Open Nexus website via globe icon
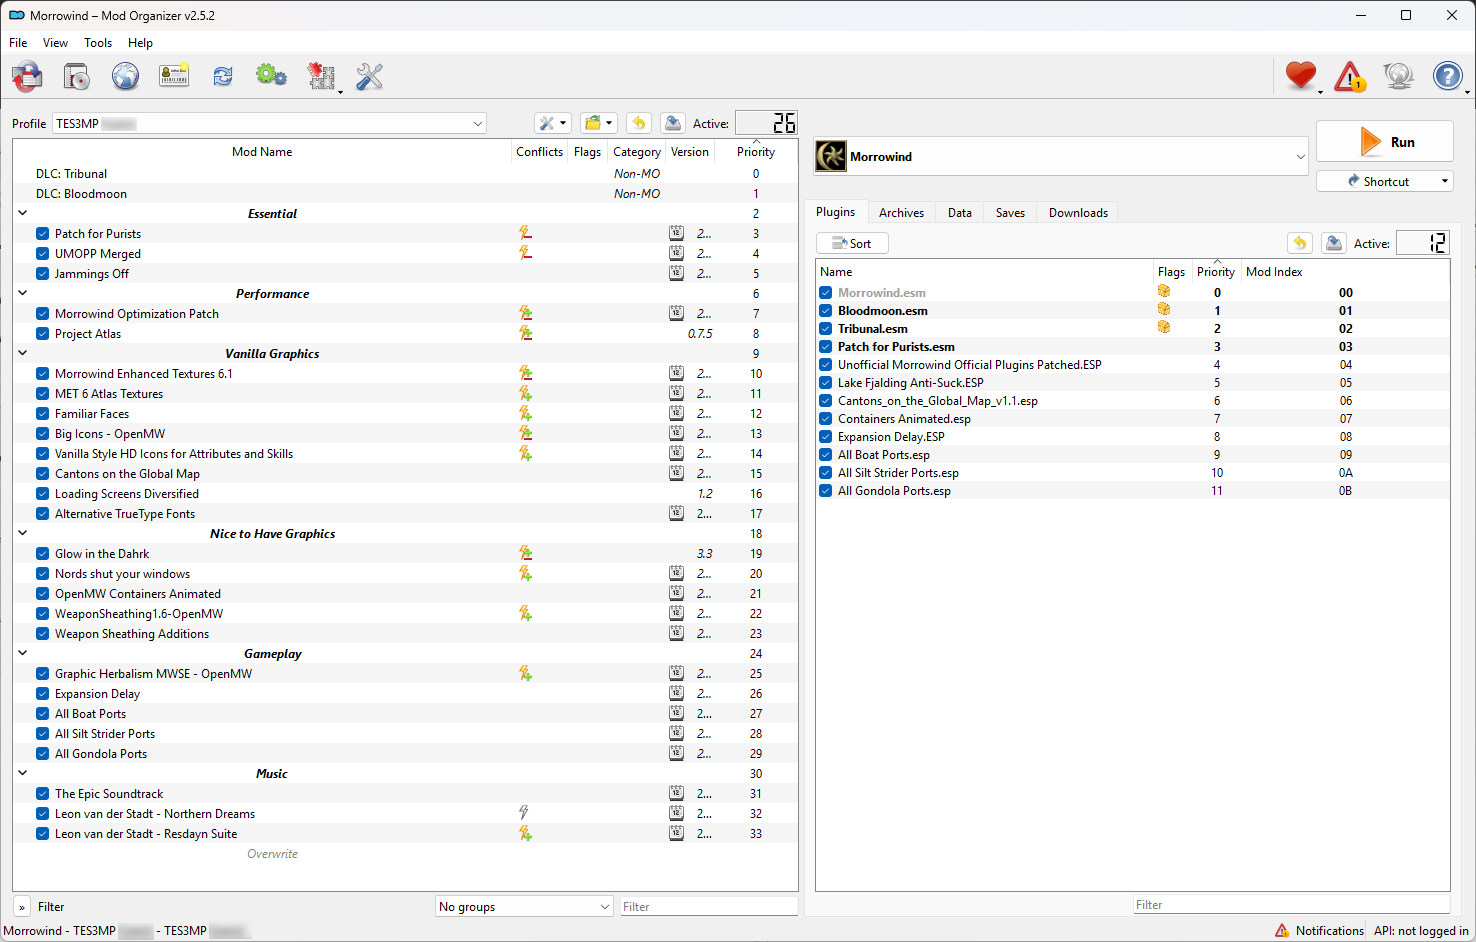This screenshot has width=1476, height=942. click(x=125, y=76)
